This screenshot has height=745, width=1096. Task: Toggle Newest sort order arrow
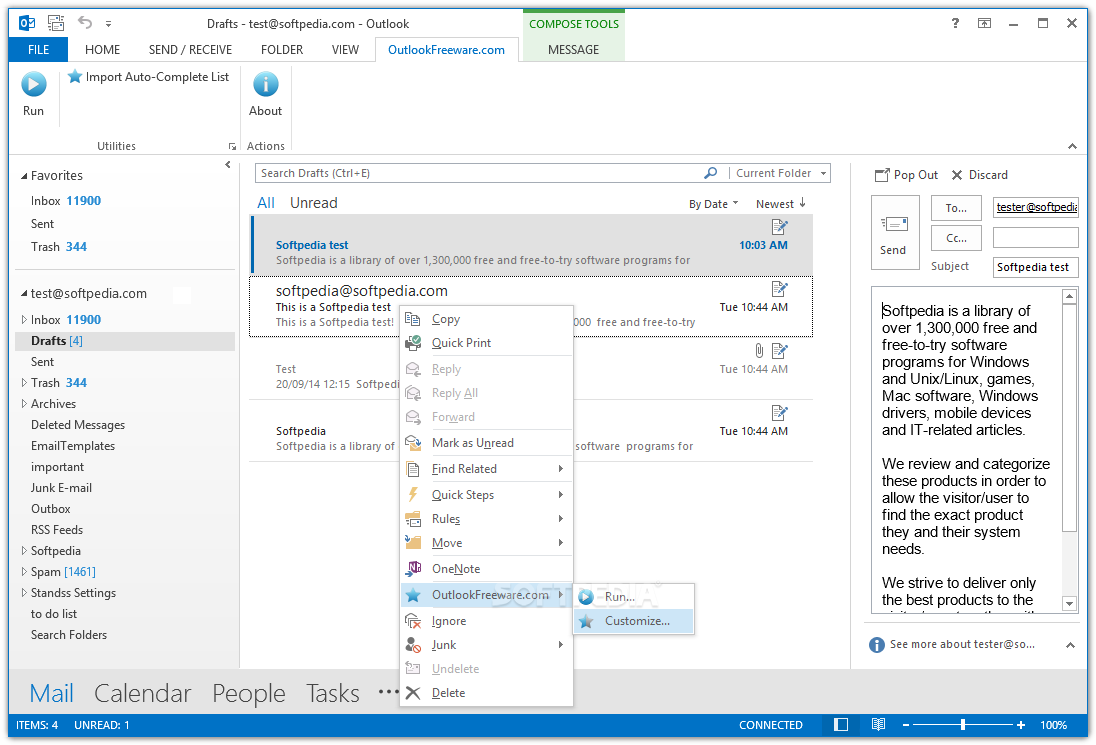point(802,203)
